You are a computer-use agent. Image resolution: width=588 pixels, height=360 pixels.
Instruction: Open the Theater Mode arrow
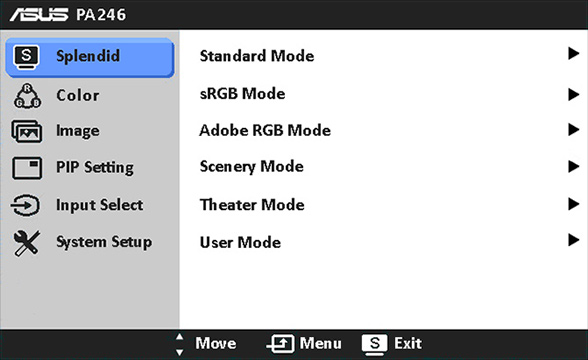[x=573, y=204]
